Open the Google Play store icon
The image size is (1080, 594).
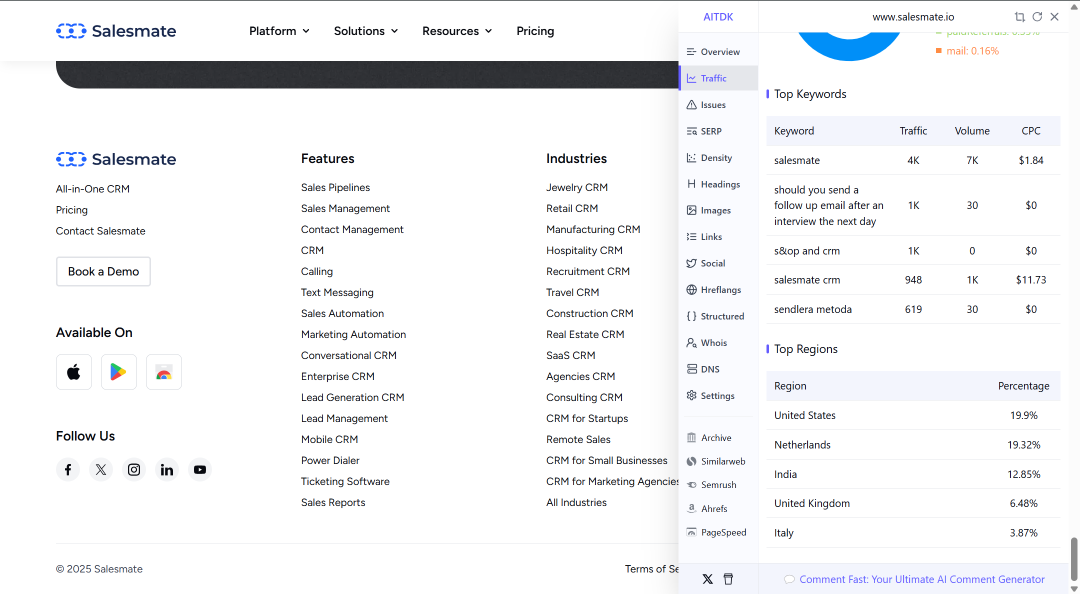[x=118, y=372]
